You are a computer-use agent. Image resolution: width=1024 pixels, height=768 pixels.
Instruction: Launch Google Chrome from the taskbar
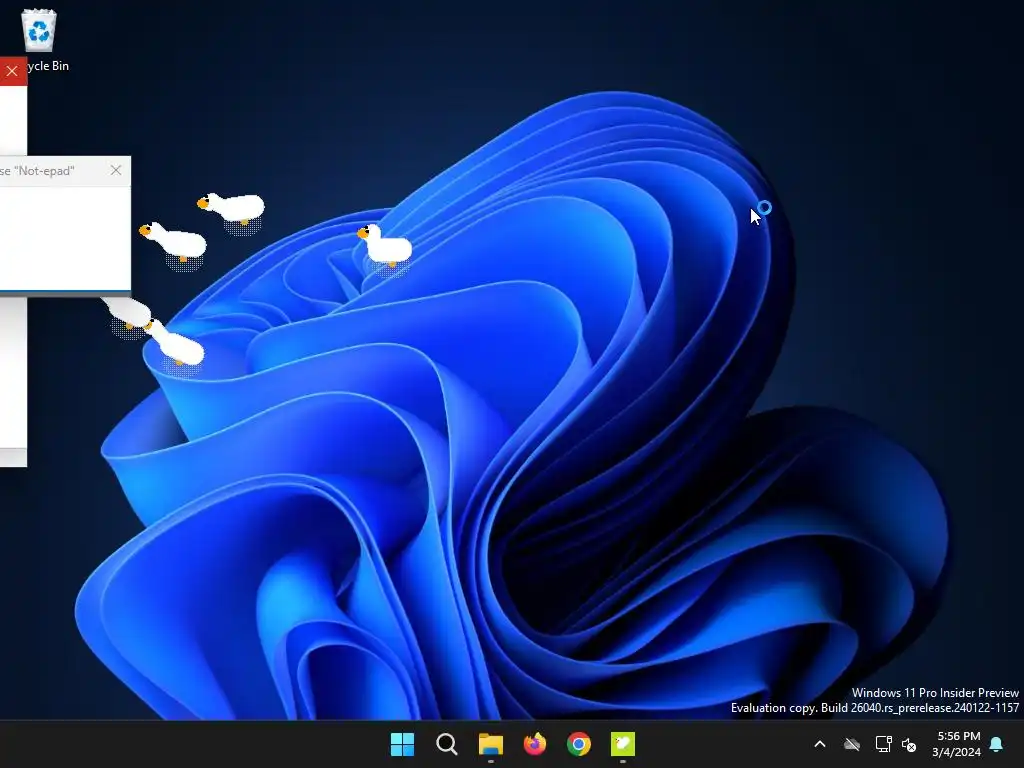click(579, 744)
